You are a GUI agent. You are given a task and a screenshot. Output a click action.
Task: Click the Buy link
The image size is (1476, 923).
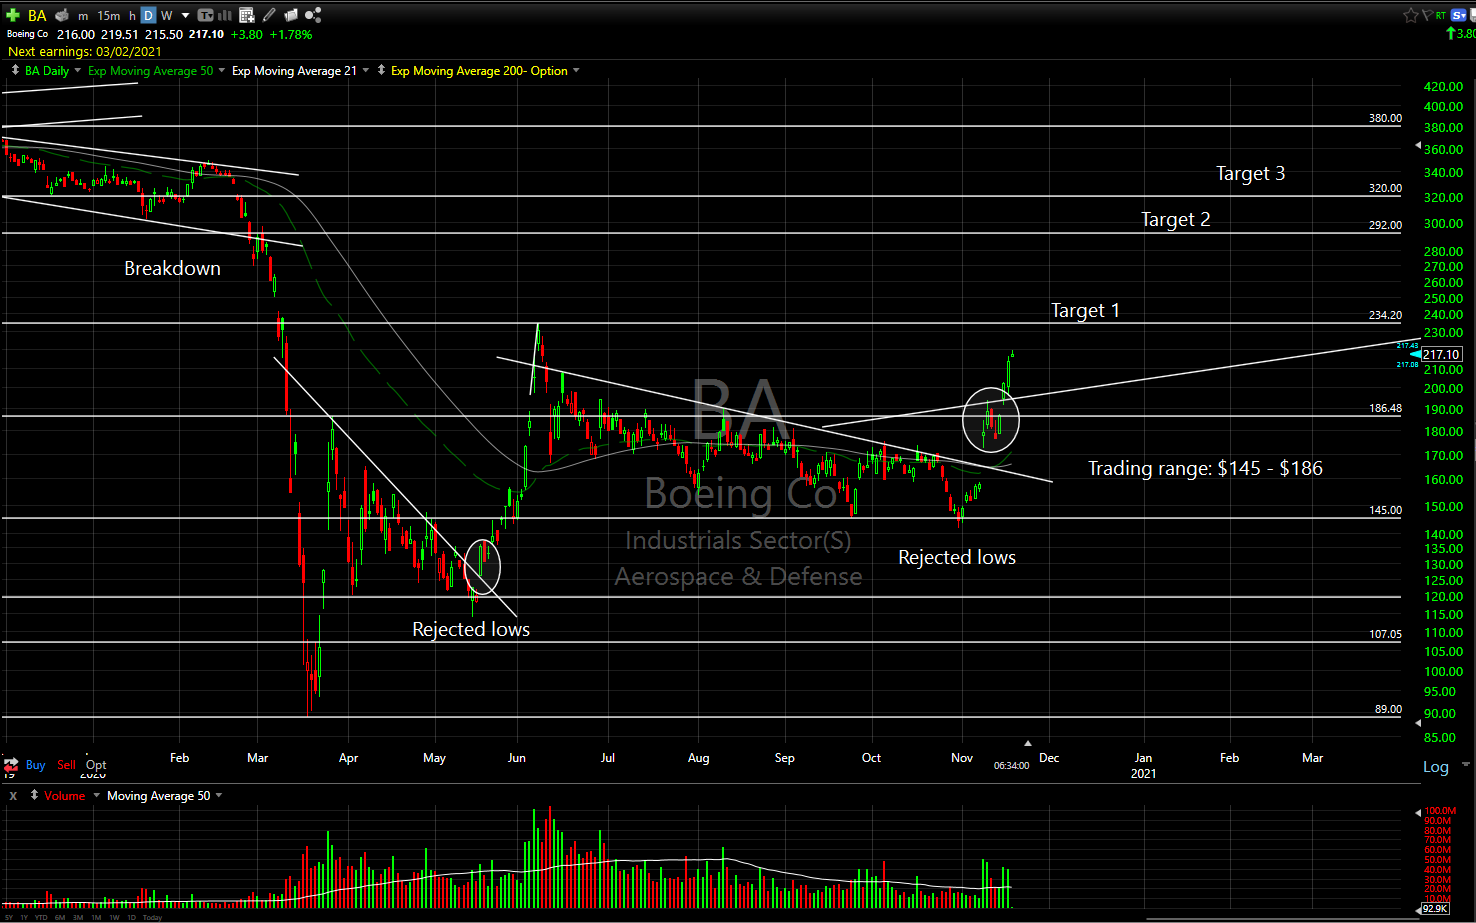(36, 765)
